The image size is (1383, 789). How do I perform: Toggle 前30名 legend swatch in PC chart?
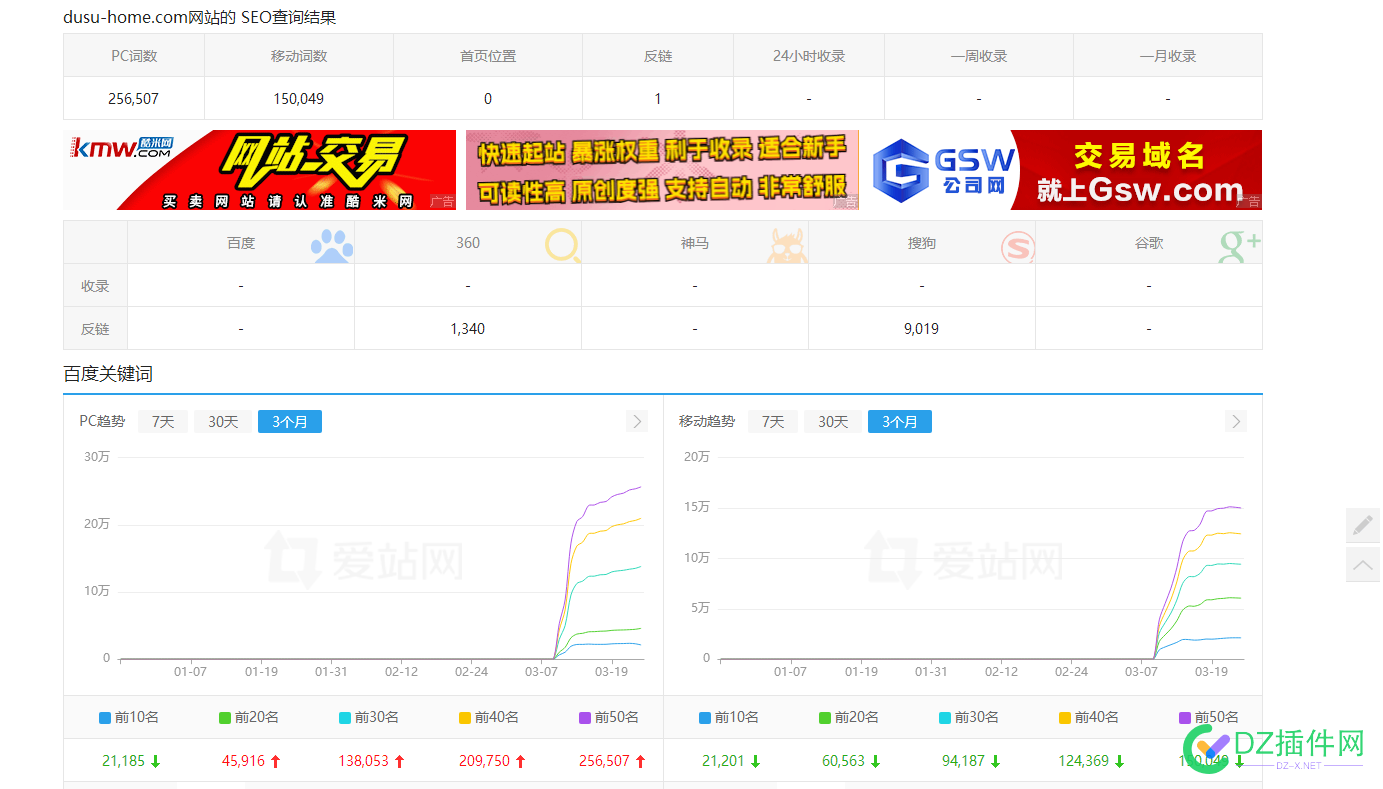point(345,717)
